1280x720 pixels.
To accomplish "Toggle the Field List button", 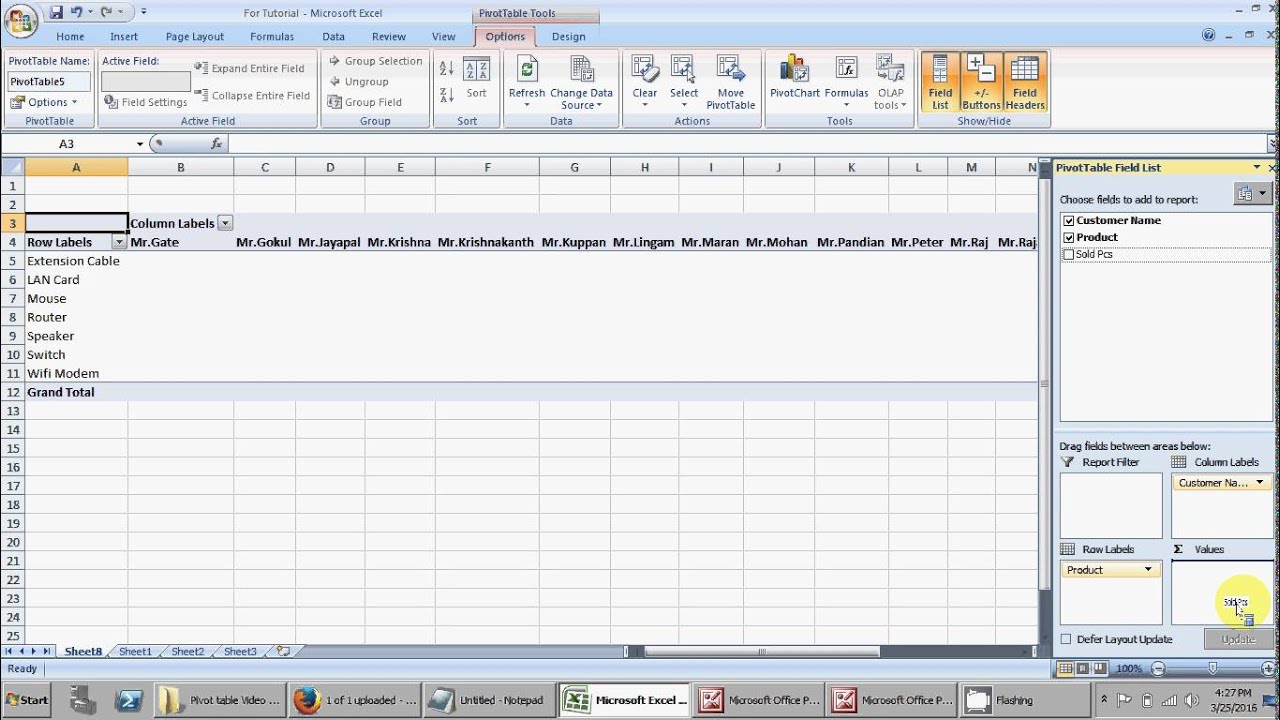I will coord(940,82).
